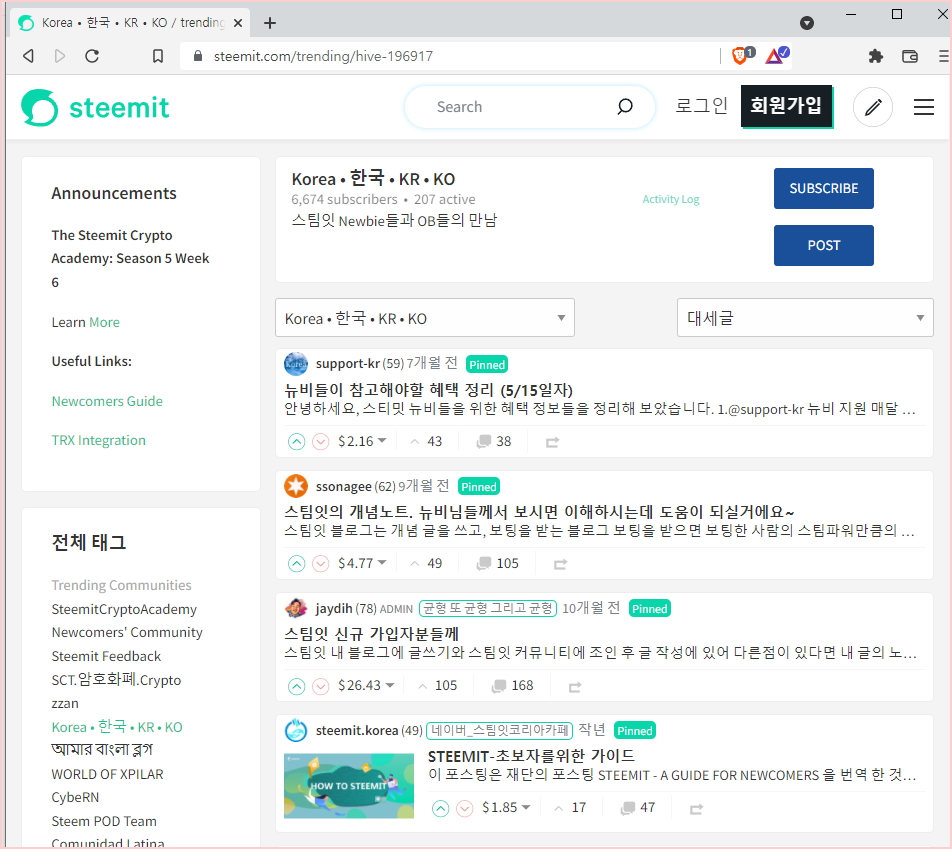952x849 pixels.
Task: Downvote the ssonagee post
Action: [x=321, y=564]
